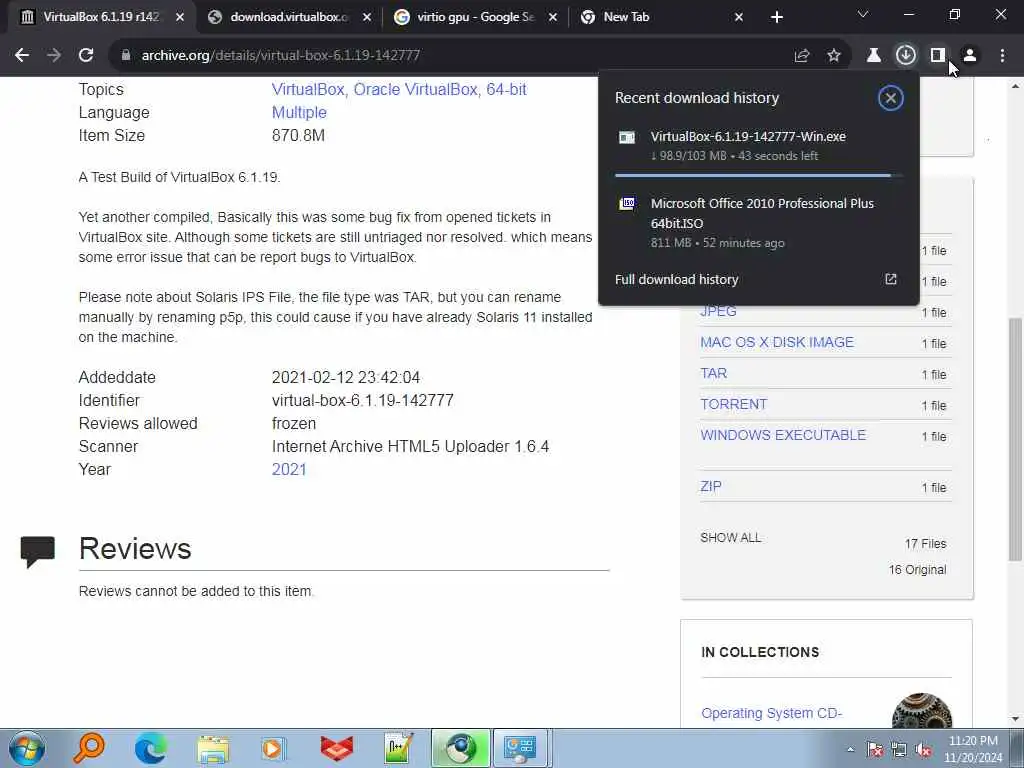Click the ISO file icon in downloads

[627, 204]
